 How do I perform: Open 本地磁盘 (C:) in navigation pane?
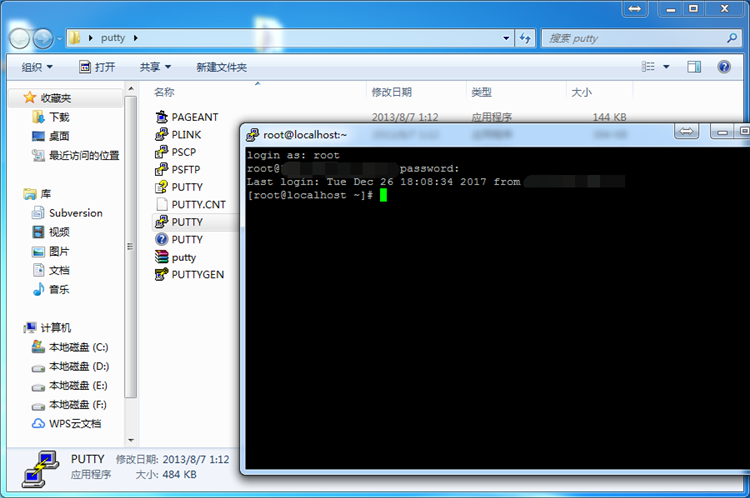pyautogui.click(x=77, y=347)
